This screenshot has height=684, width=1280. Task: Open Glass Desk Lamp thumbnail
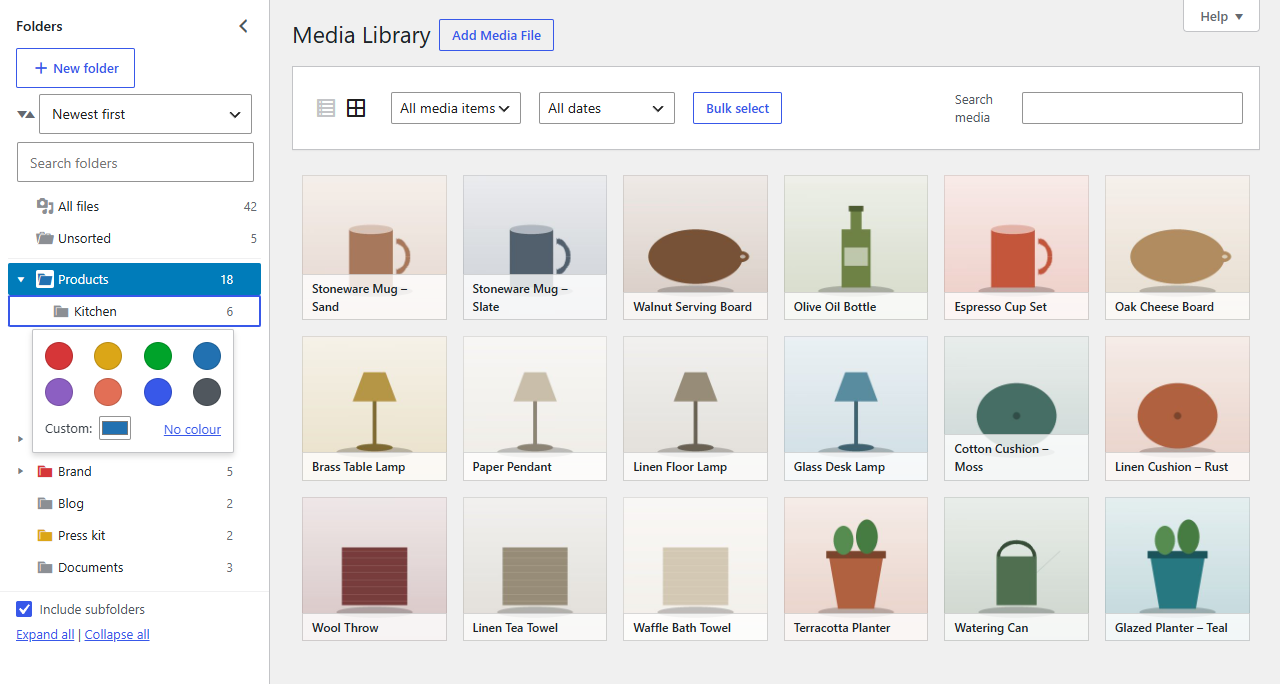point(856,408)
